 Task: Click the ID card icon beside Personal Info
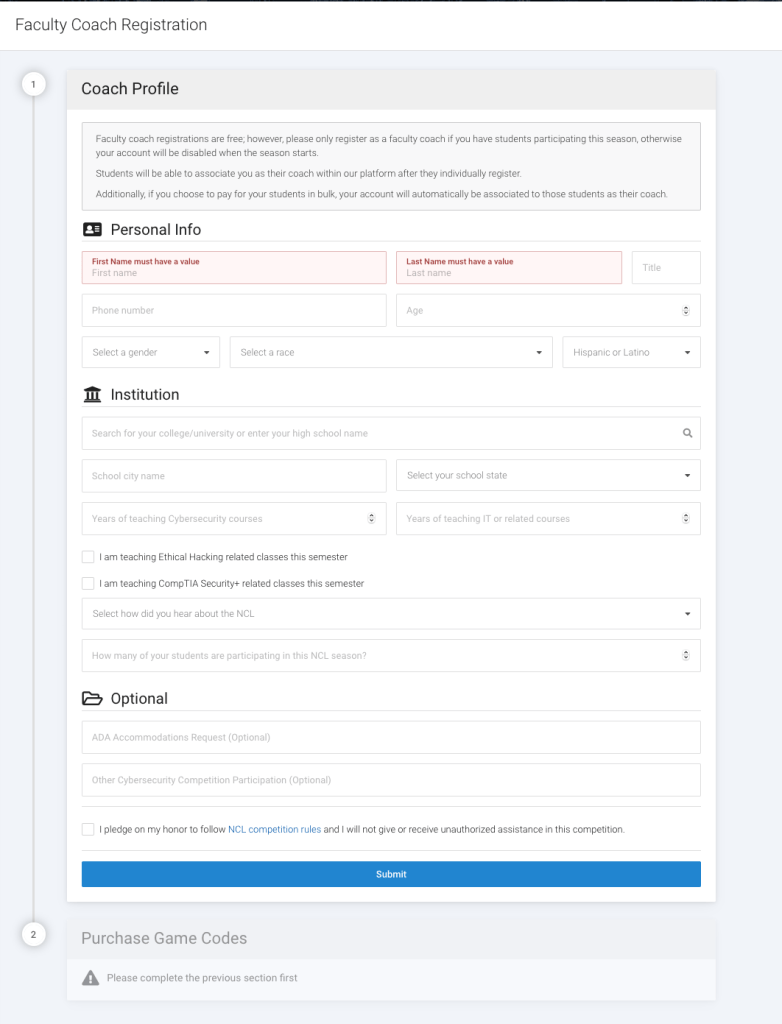[x=92, y=229]
